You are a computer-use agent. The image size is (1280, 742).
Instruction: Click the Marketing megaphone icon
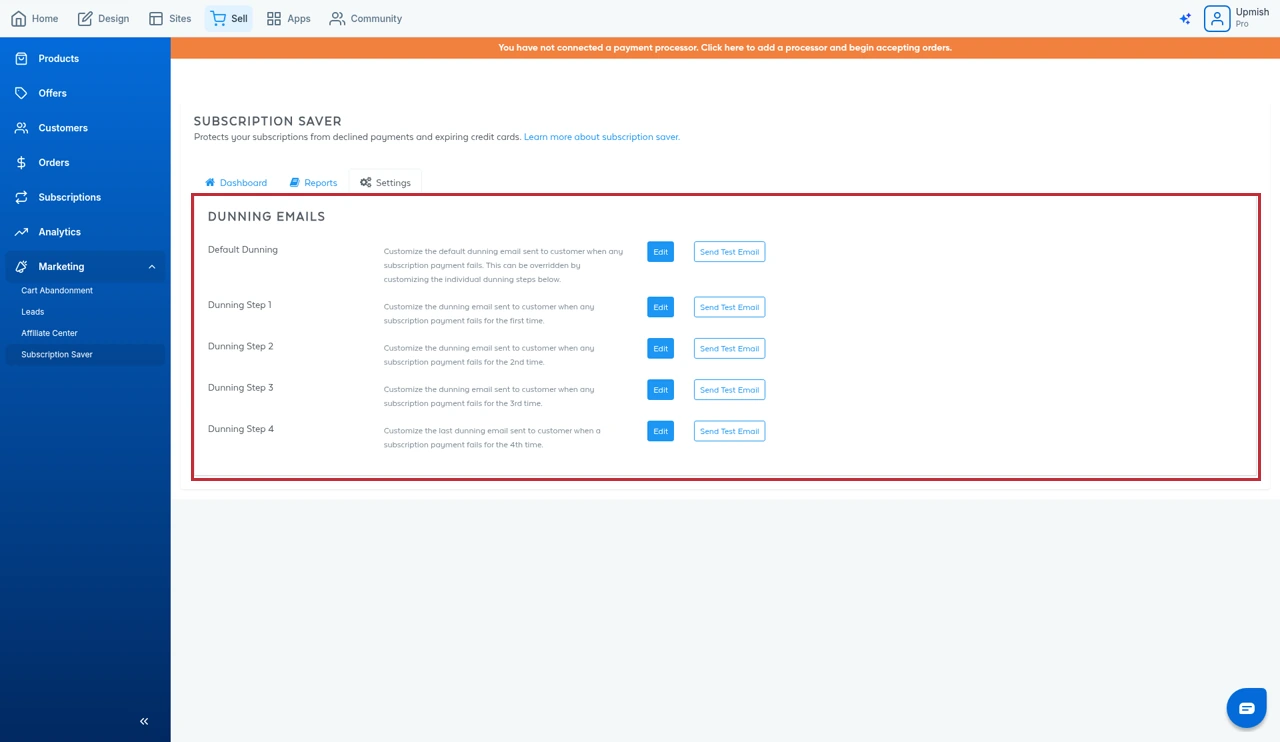(21, 267)
